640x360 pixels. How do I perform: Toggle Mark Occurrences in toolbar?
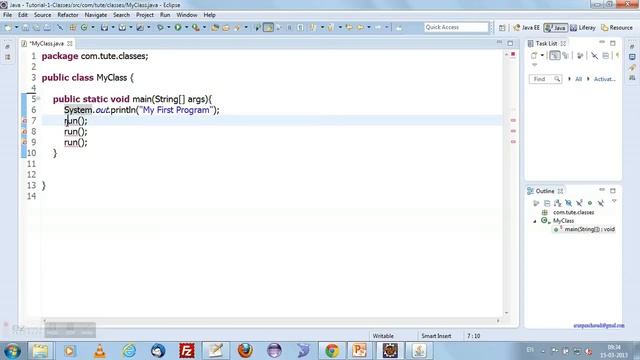pos(268,27)
